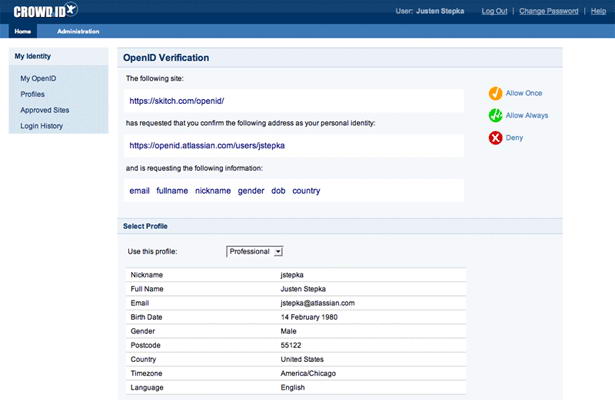This screenshot has width=615, height=400.
Task: Click the Log Out link
Action: pos(494,11)
